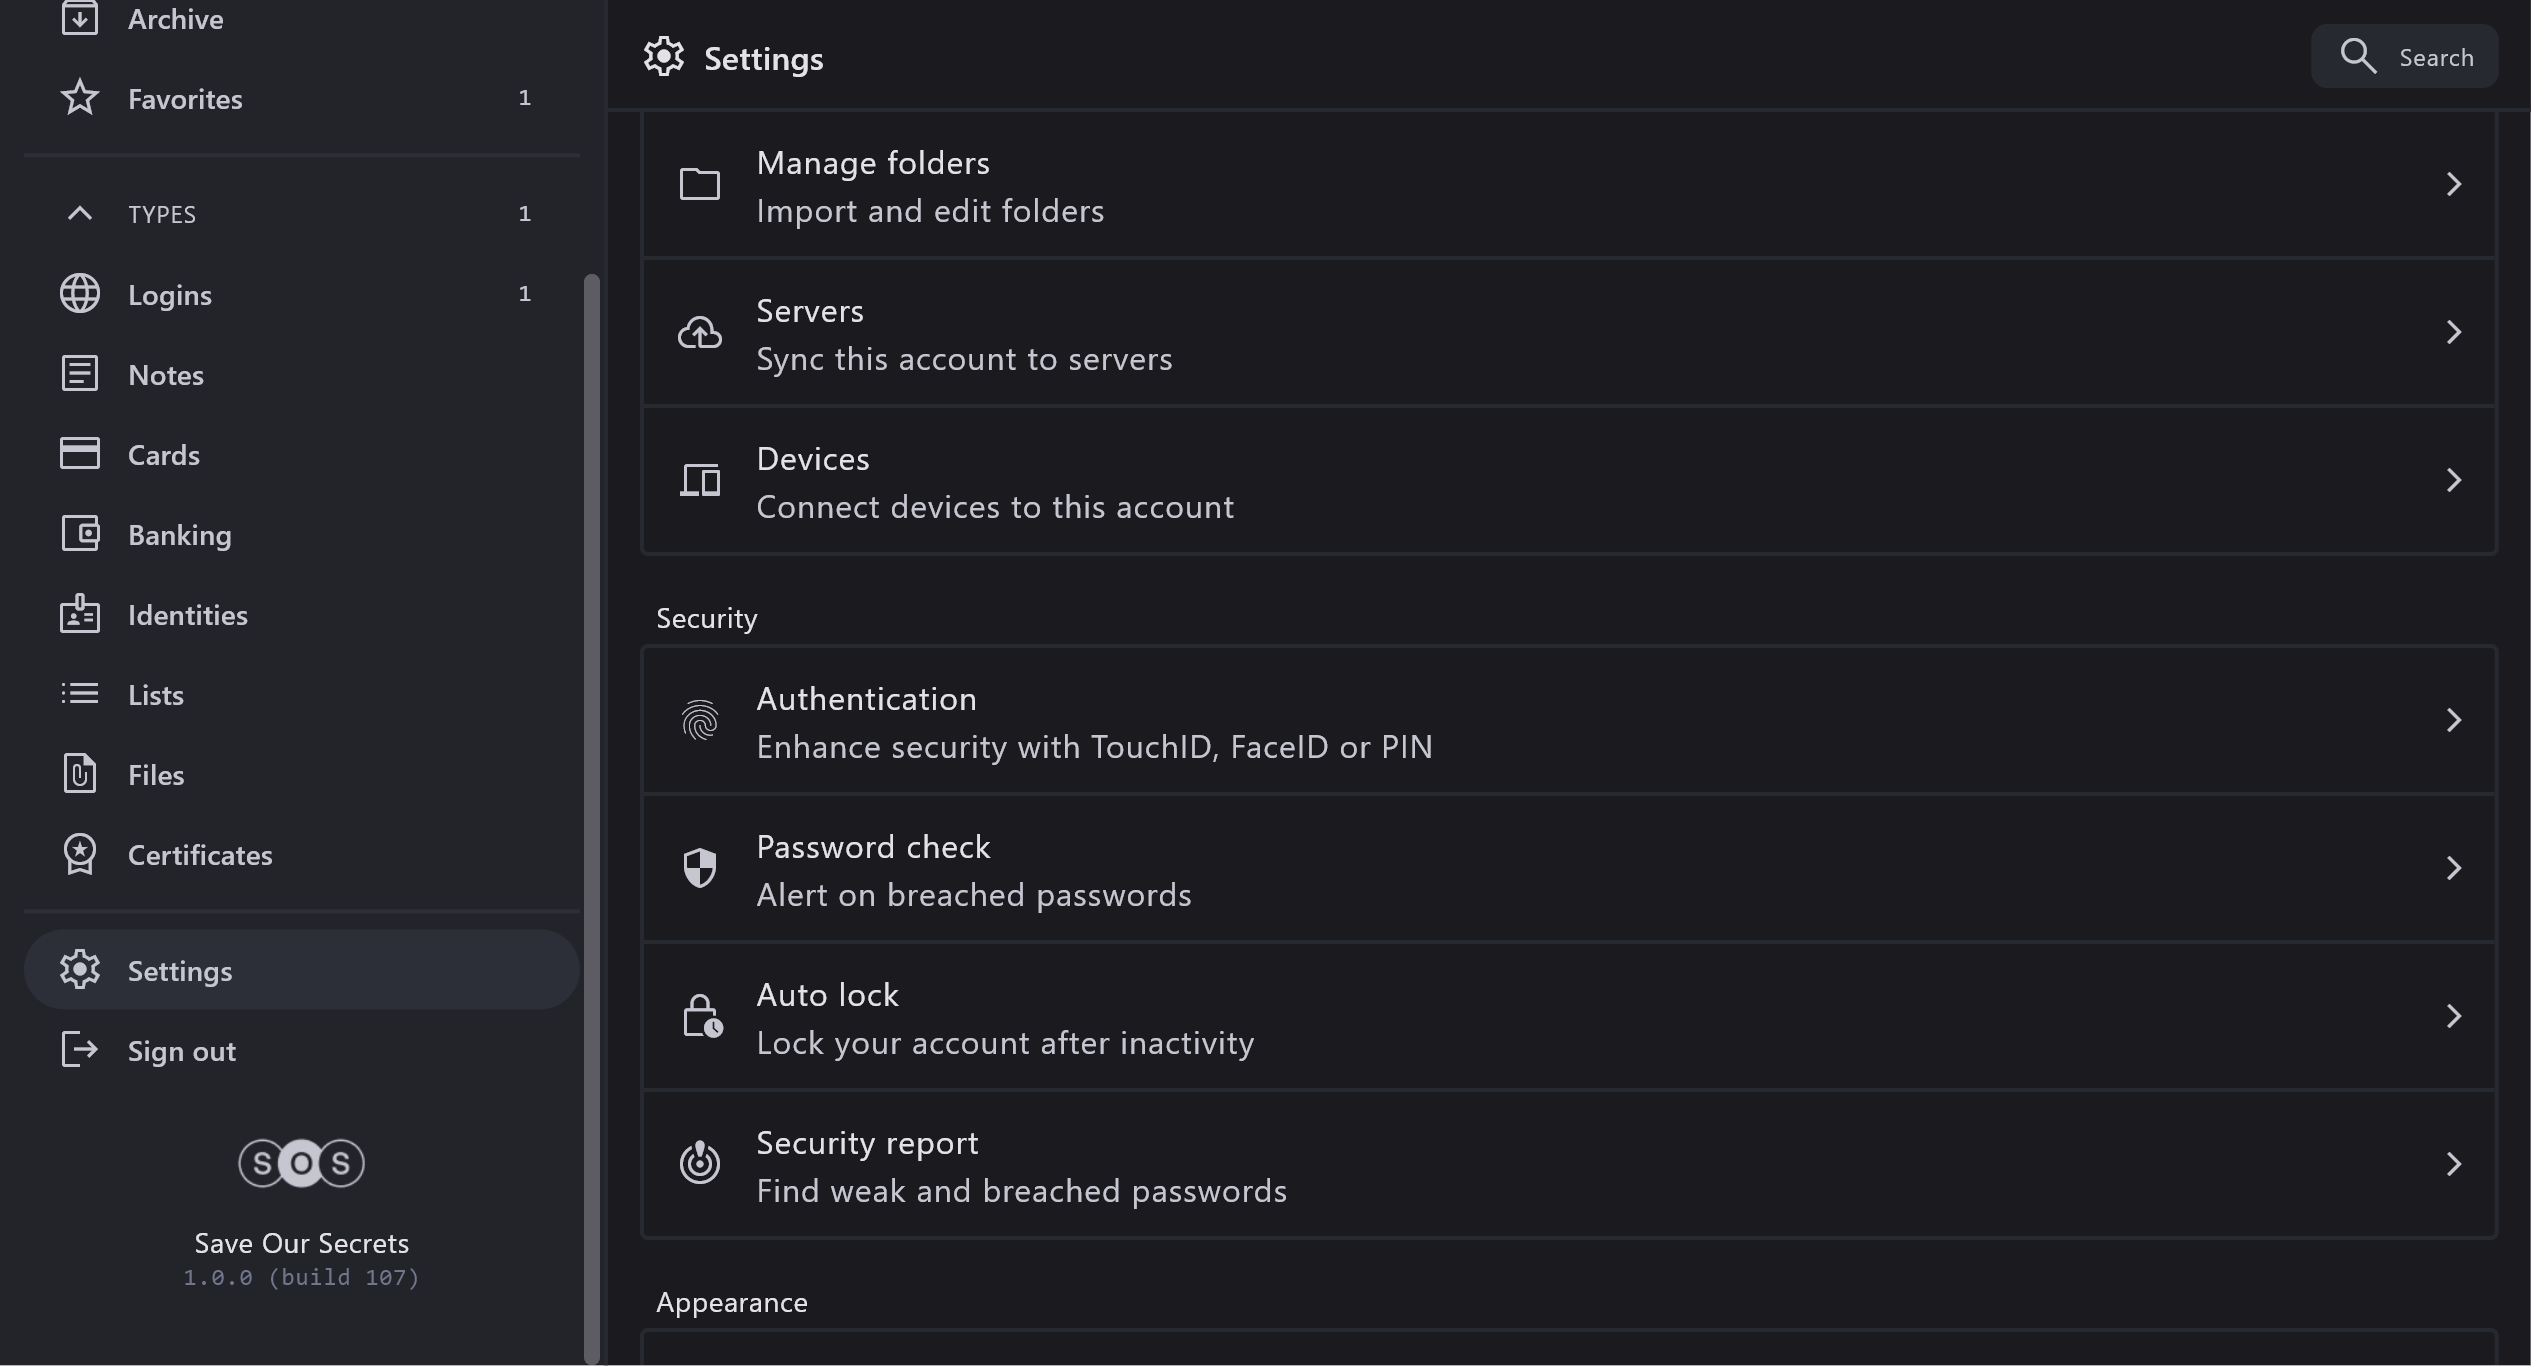
Task: Sign out of the account
Action: [181, 1051]
